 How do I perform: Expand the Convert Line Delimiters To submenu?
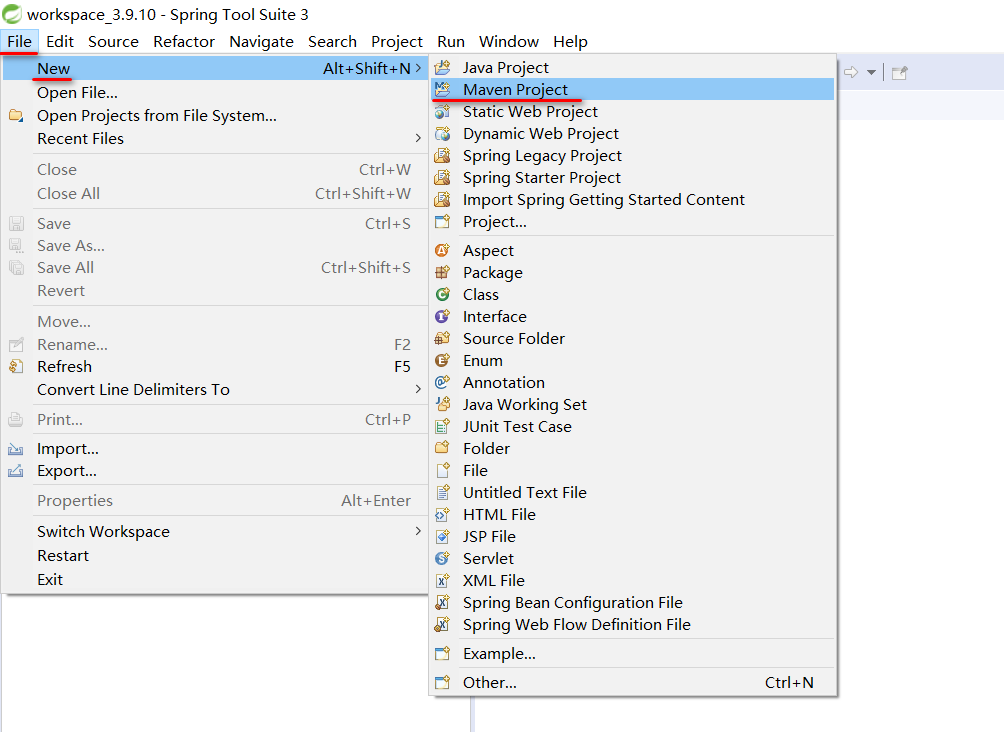tap(417, 389)
